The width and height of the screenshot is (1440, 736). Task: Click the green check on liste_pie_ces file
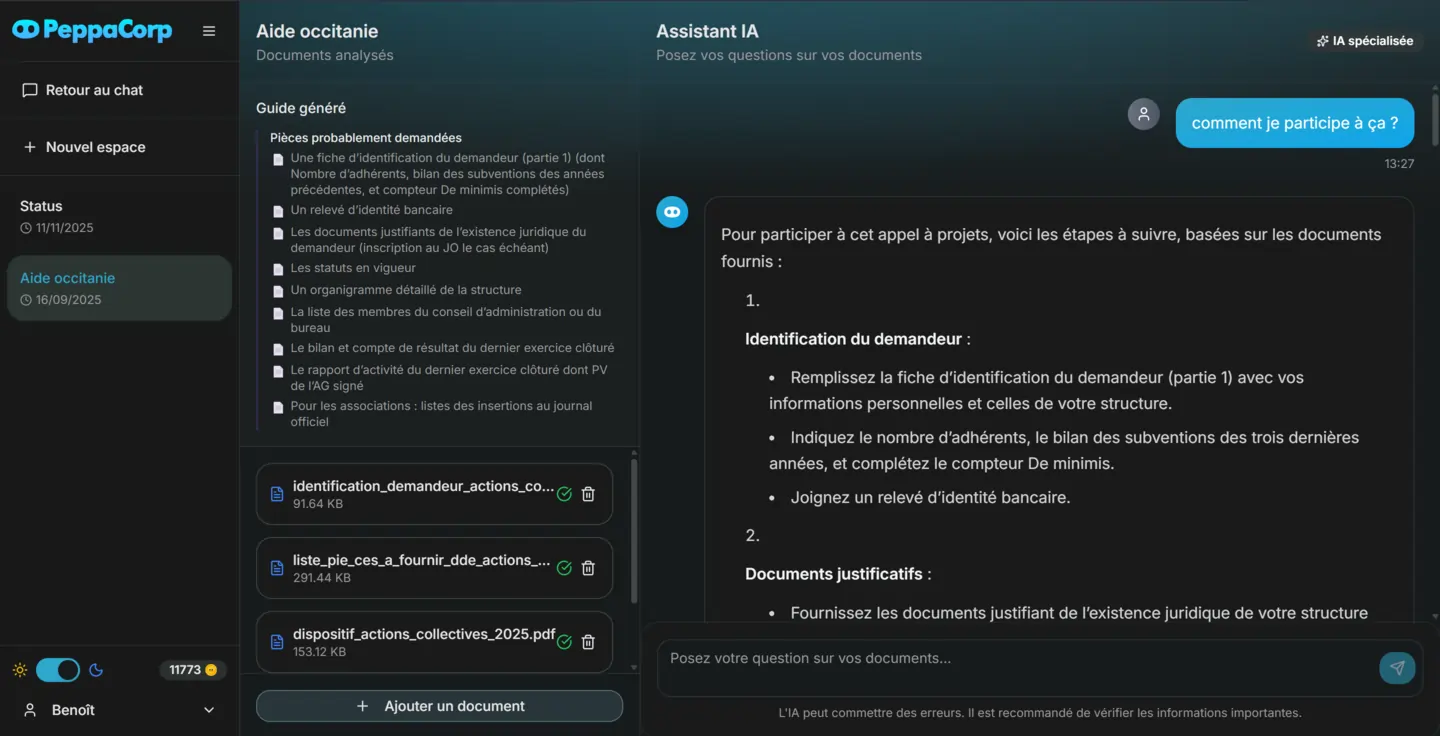(x=564, y=568)
